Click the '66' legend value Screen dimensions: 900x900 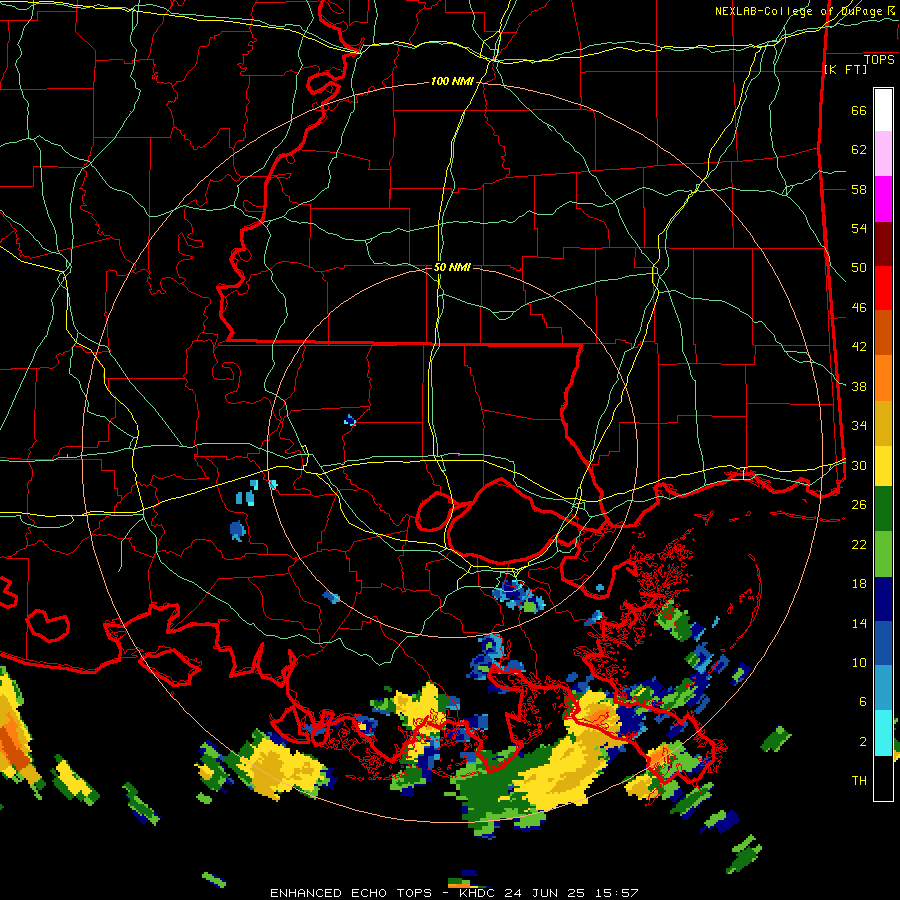(859, 110)
